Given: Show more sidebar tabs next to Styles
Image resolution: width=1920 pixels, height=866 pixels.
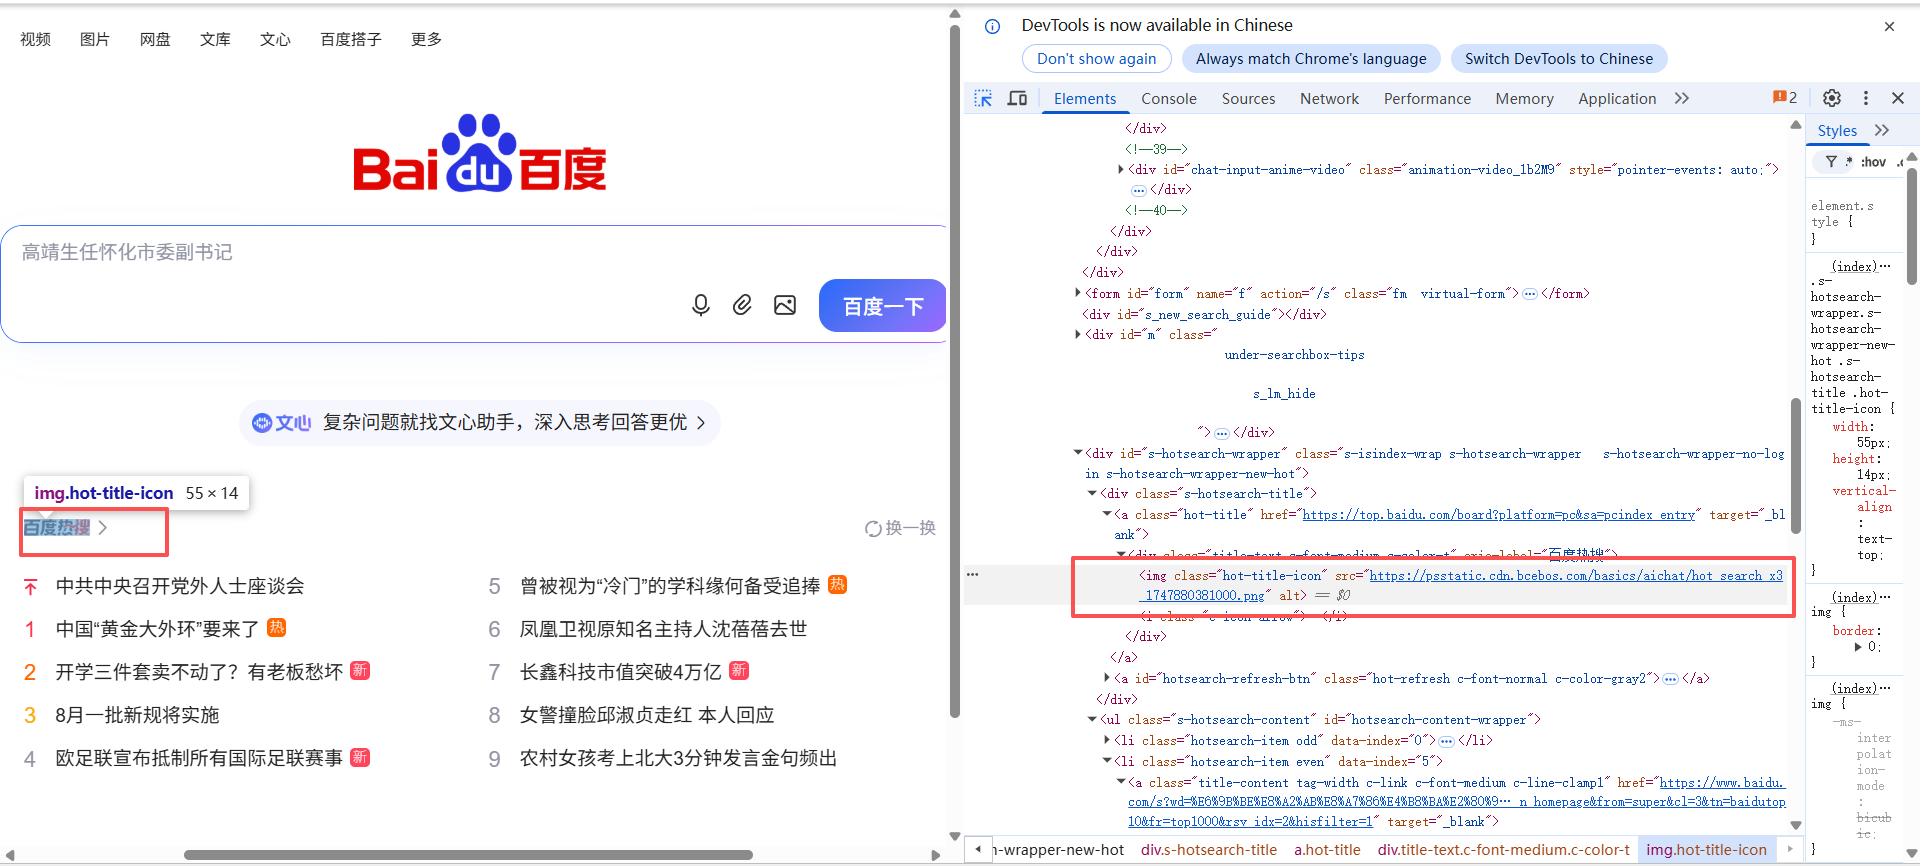Looking at the screenshot, I should pos(1882,130).
